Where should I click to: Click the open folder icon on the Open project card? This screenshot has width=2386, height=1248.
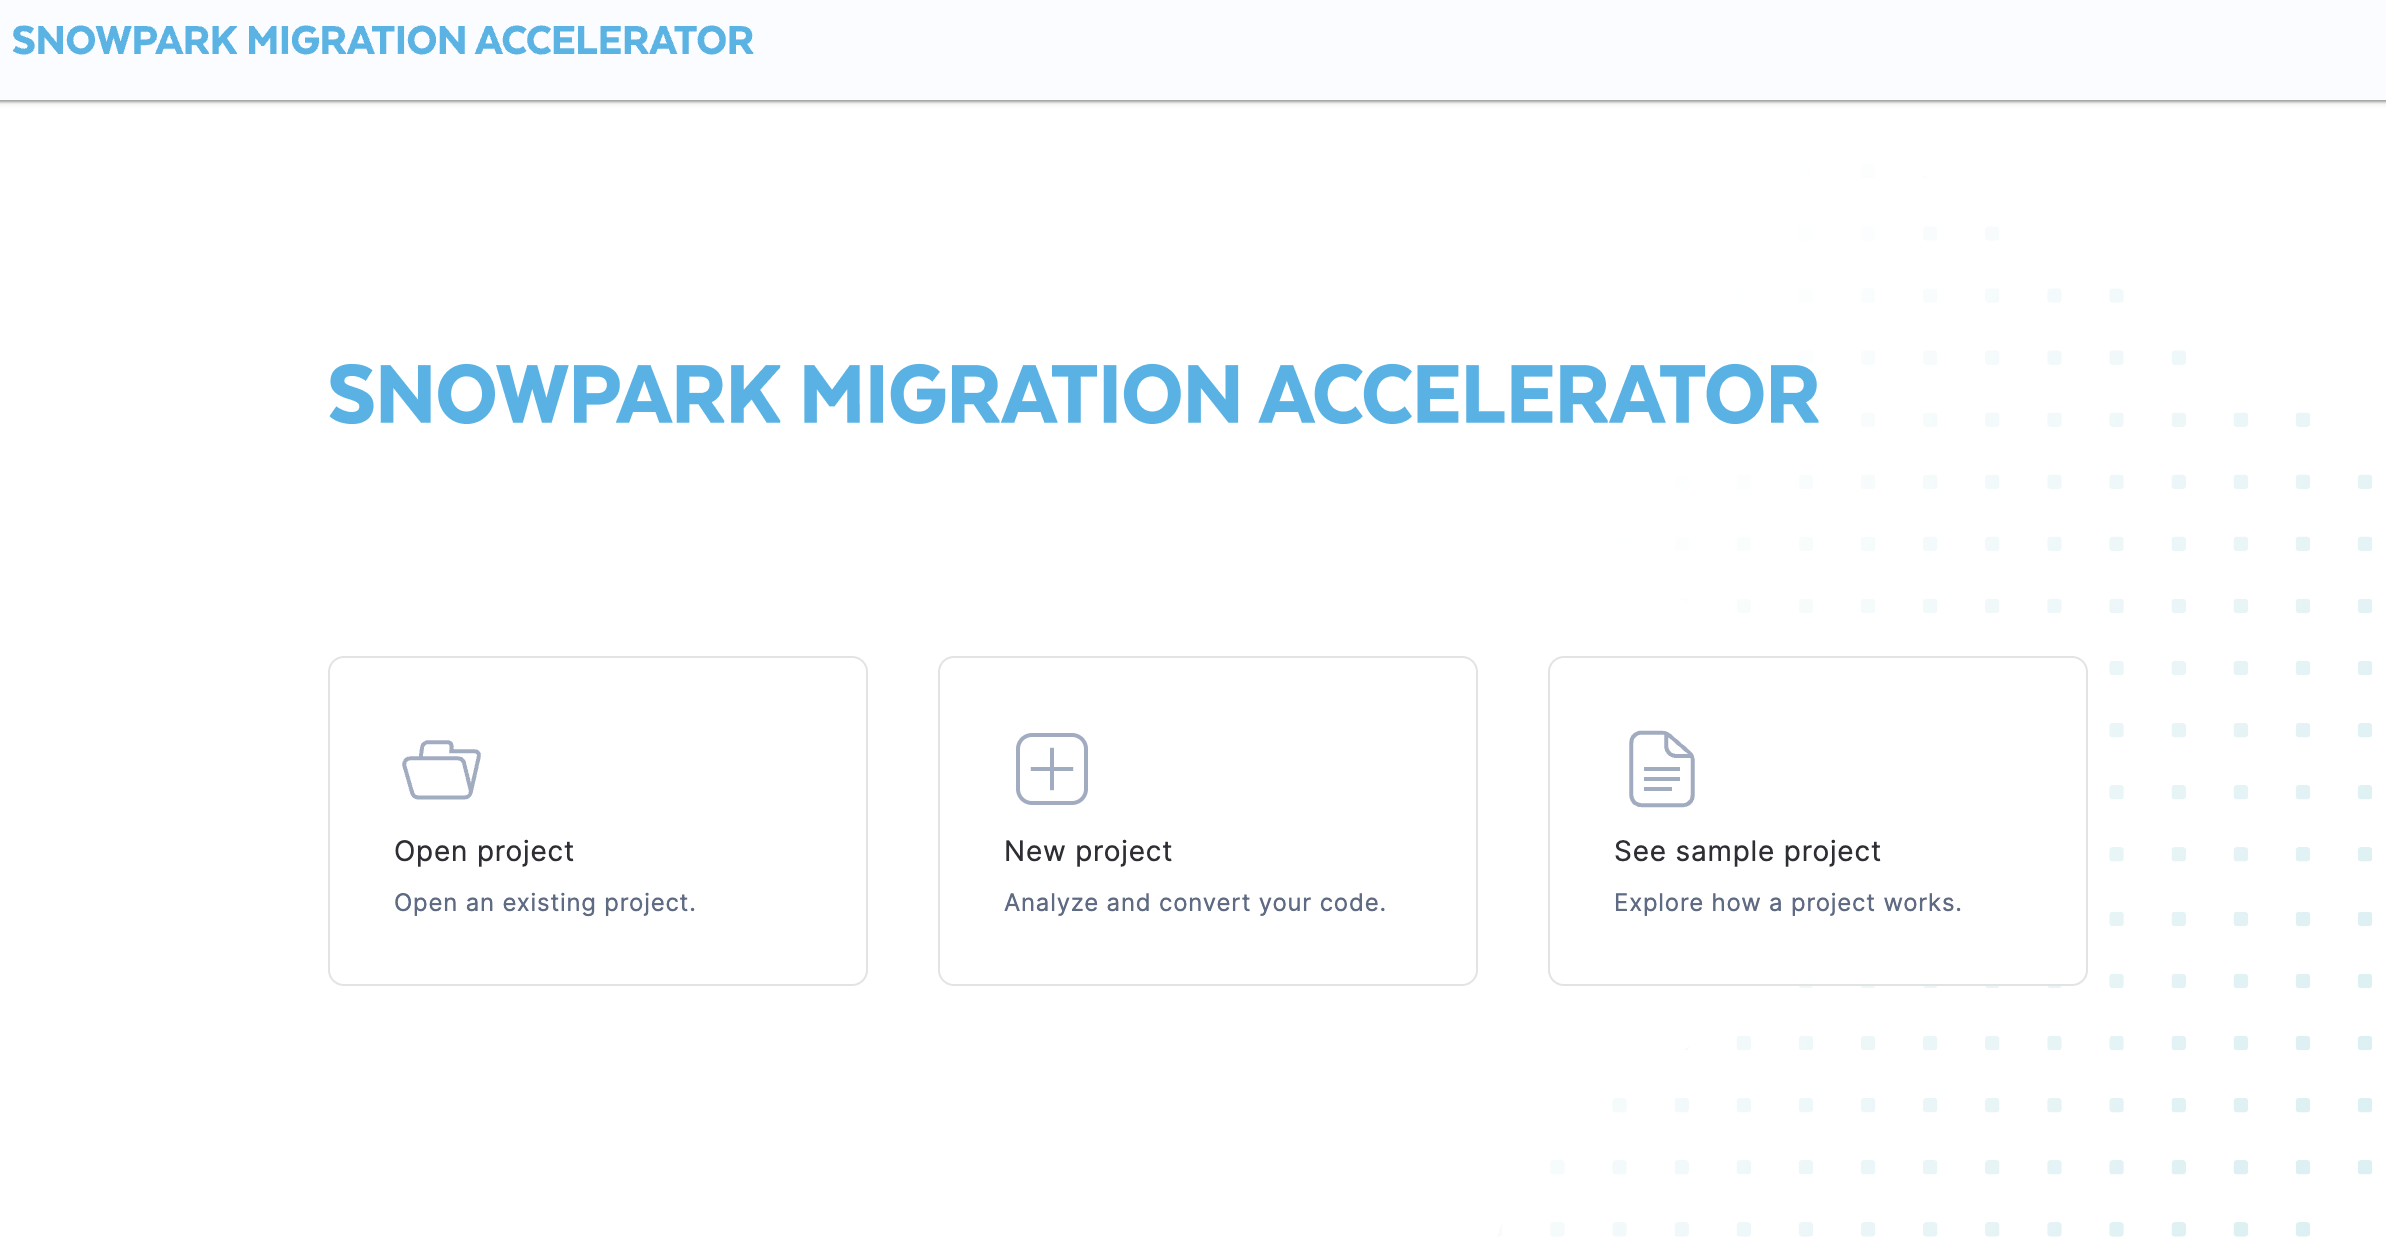tap(441, 769)
